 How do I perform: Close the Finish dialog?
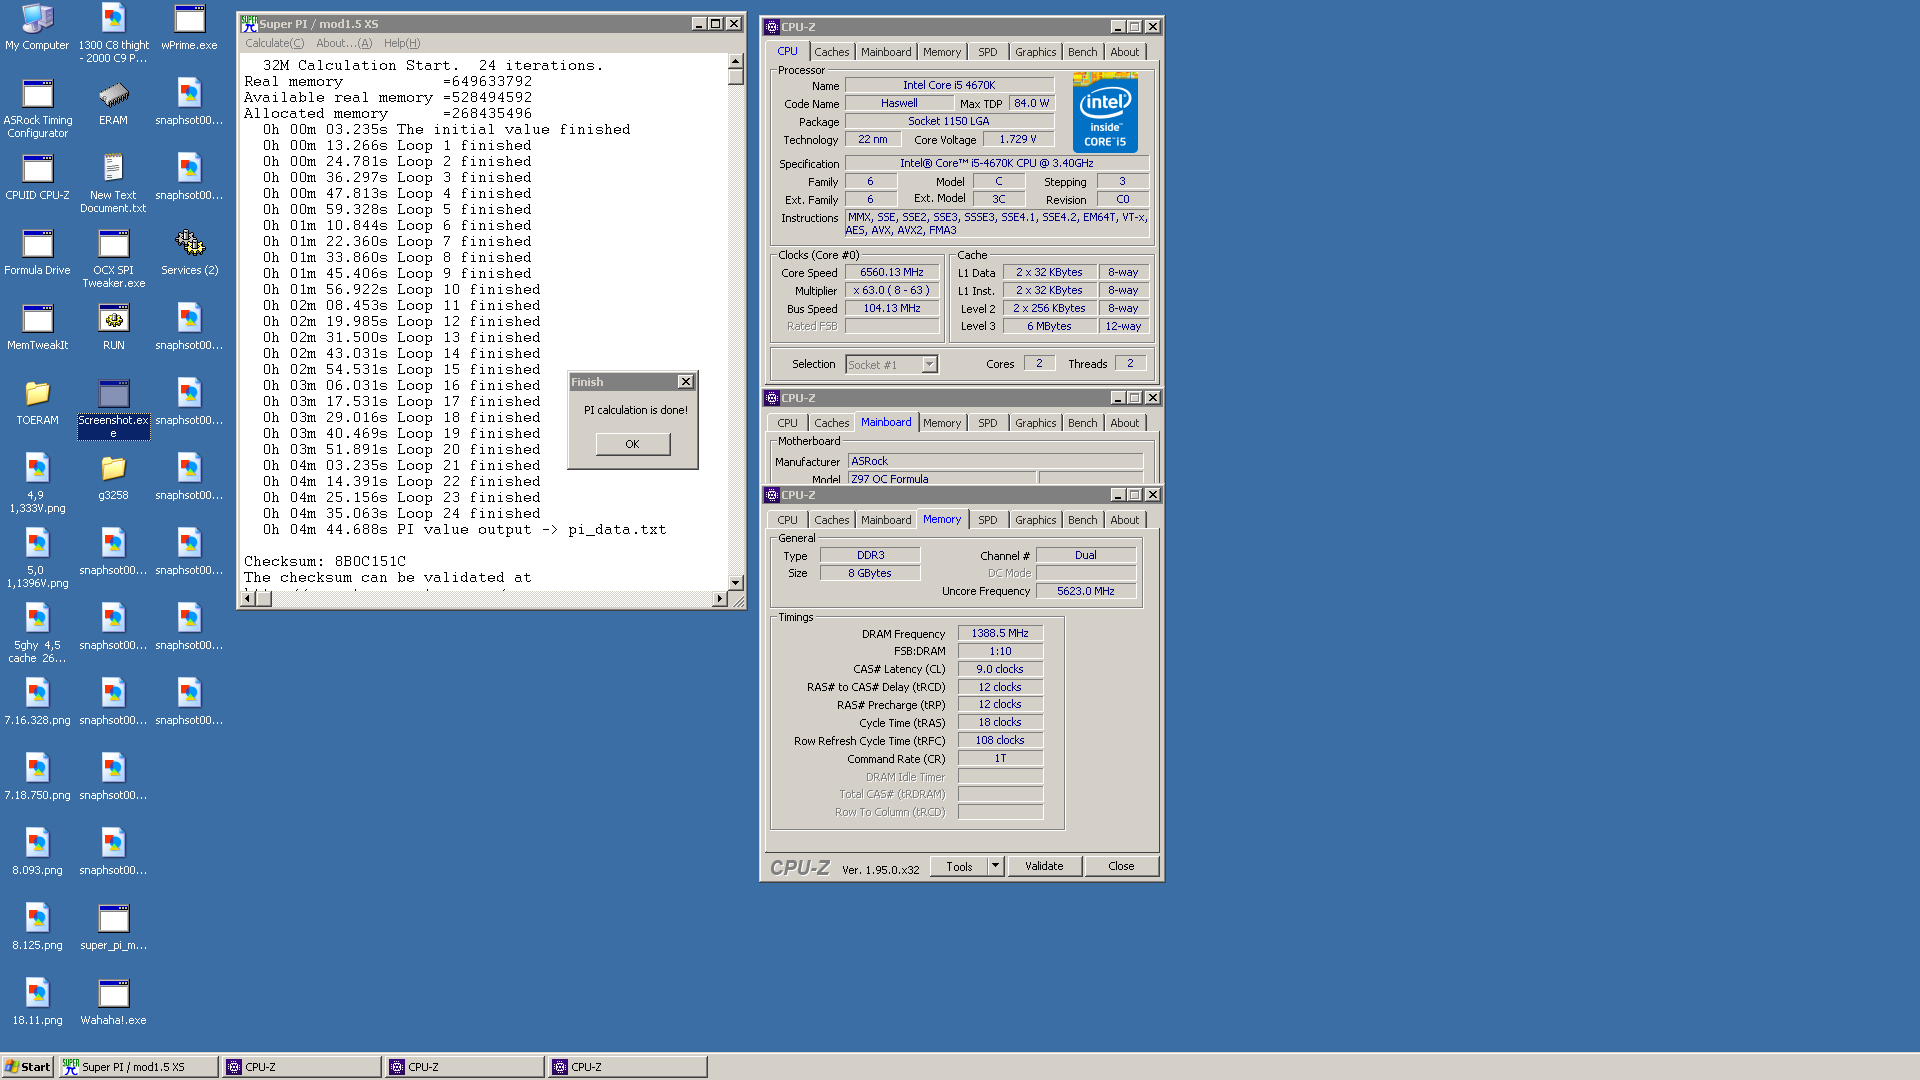(685, 382)
